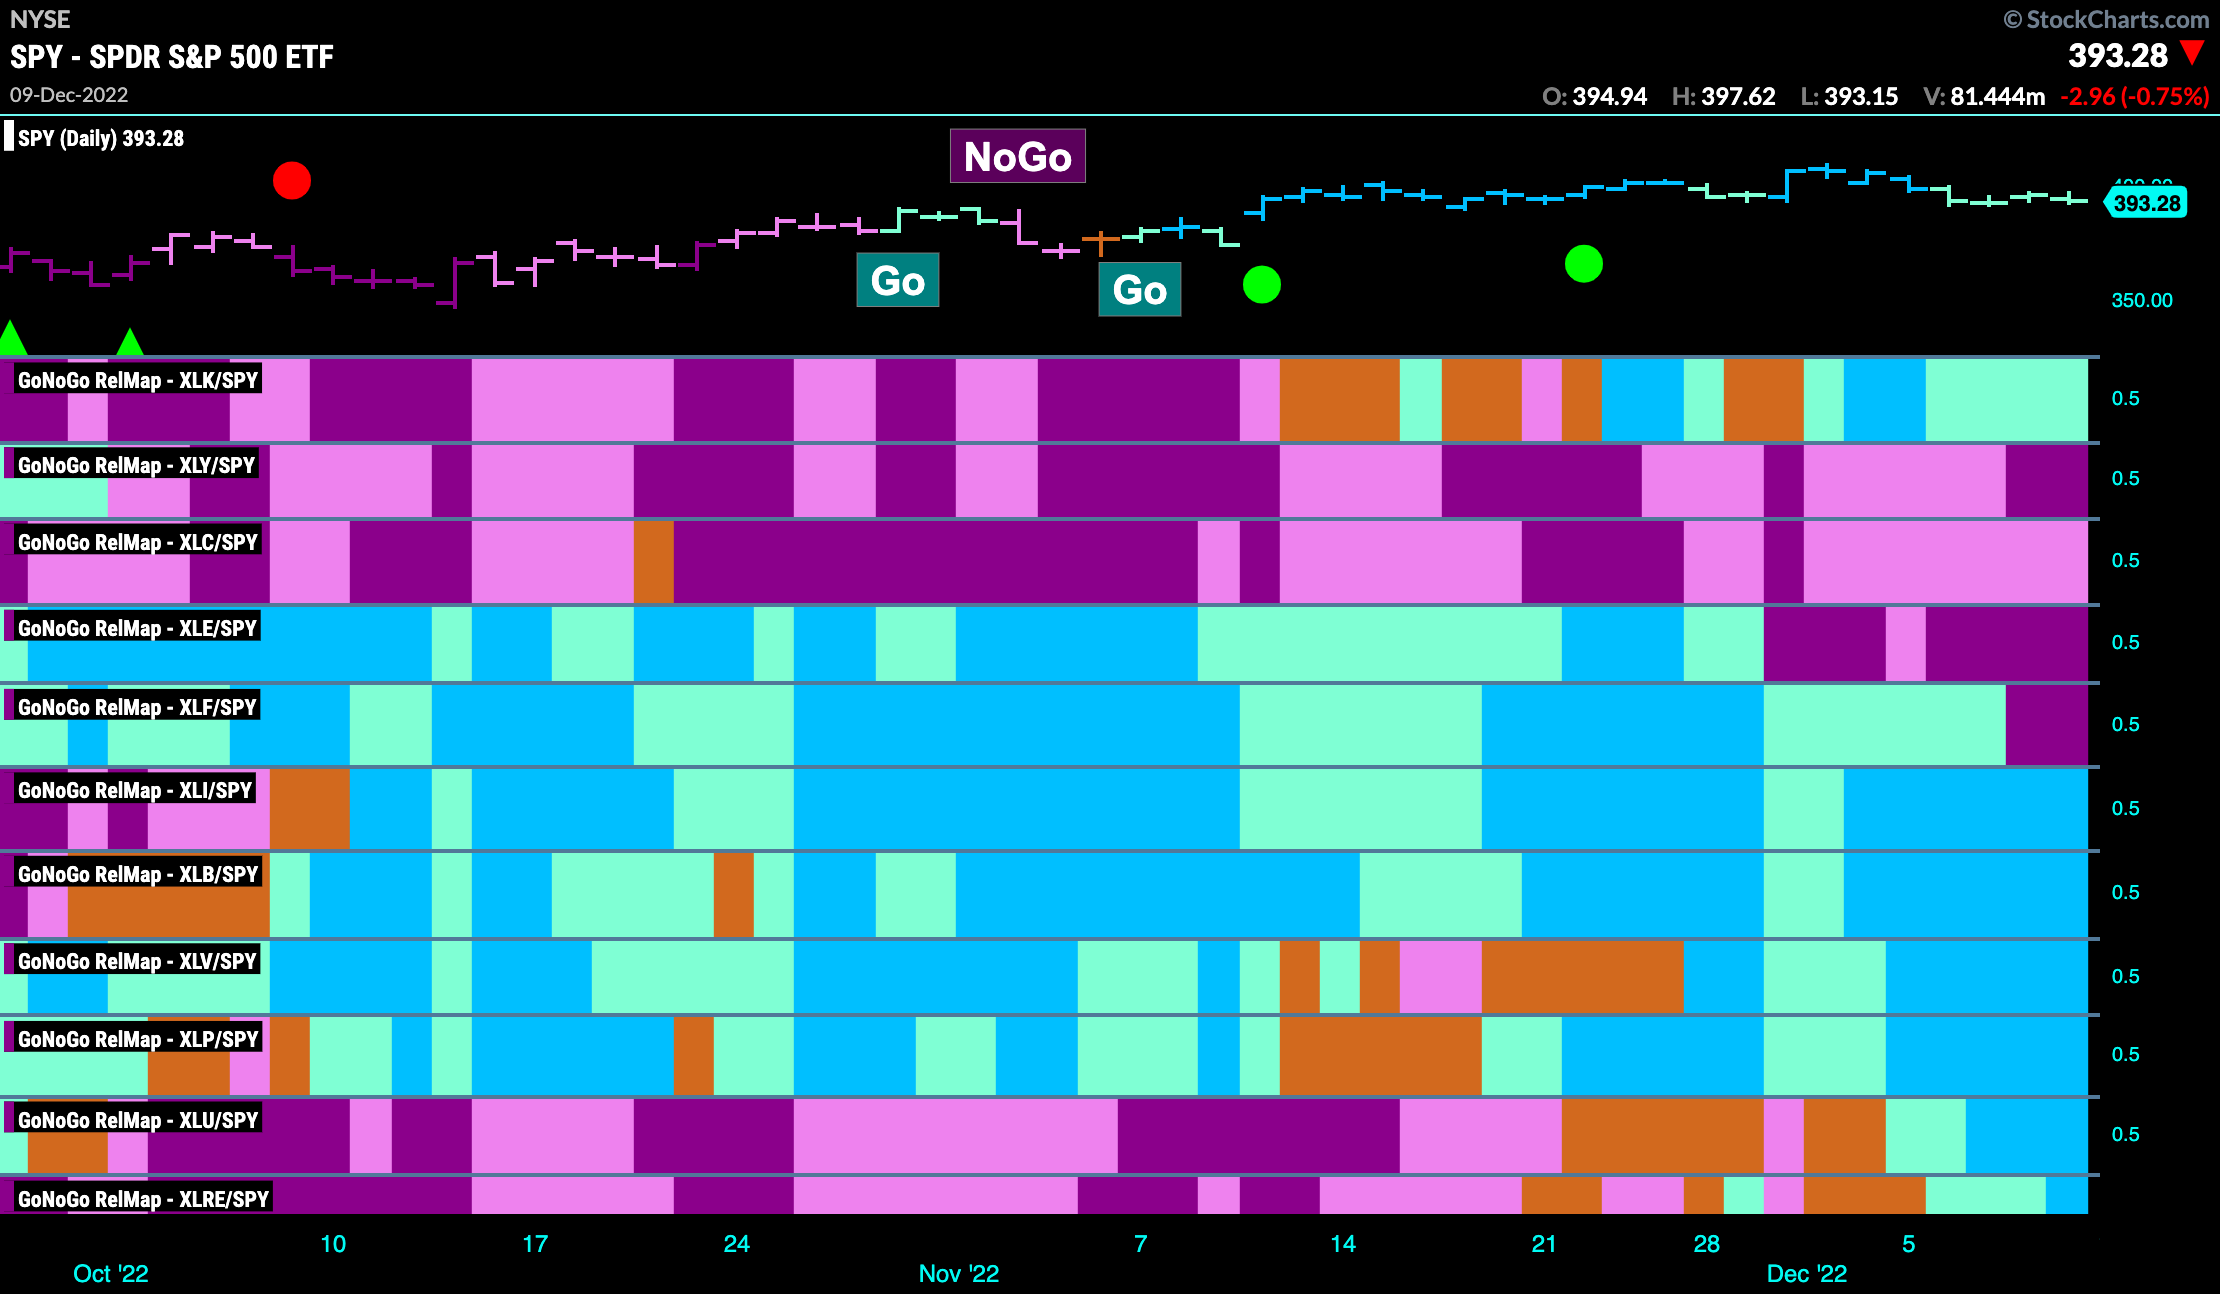This screenshot has width=2220, height=1294.
Task: Click the 350.00 price axis label
Action: pos(2142,300)
